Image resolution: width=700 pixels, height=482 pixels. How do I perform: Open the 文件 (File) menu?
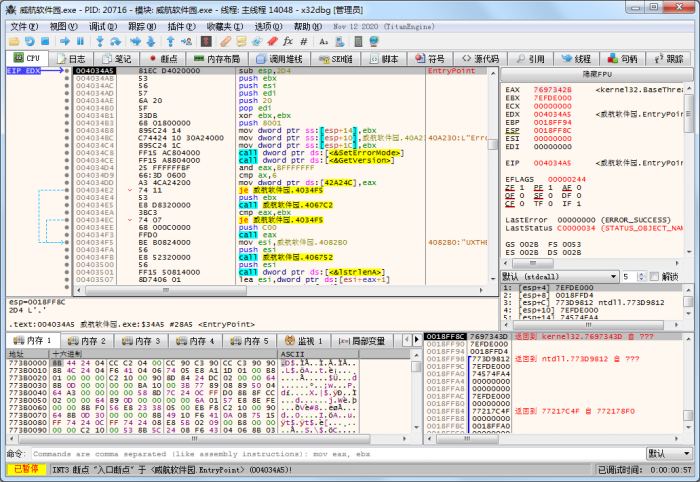click(x=24, y=27)
